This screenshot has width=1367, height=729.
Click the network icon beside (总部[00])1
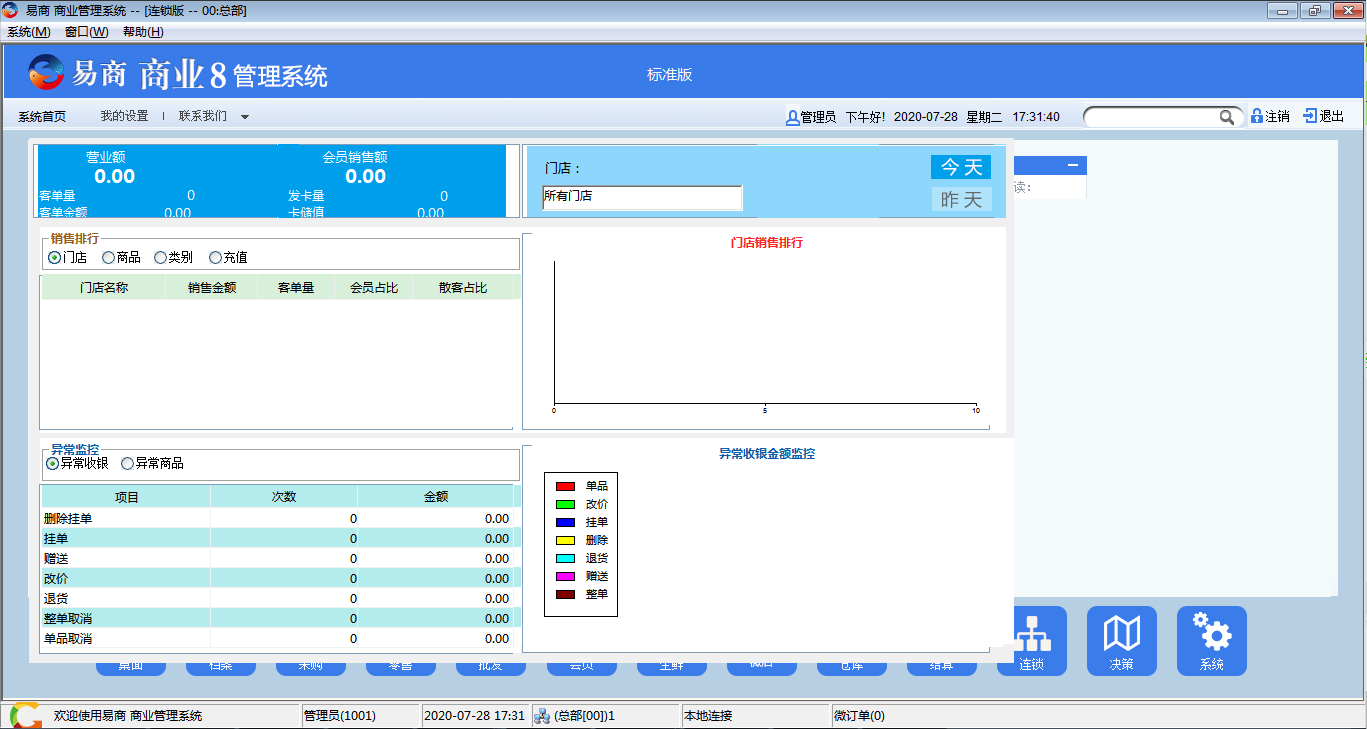pos(542,716)
